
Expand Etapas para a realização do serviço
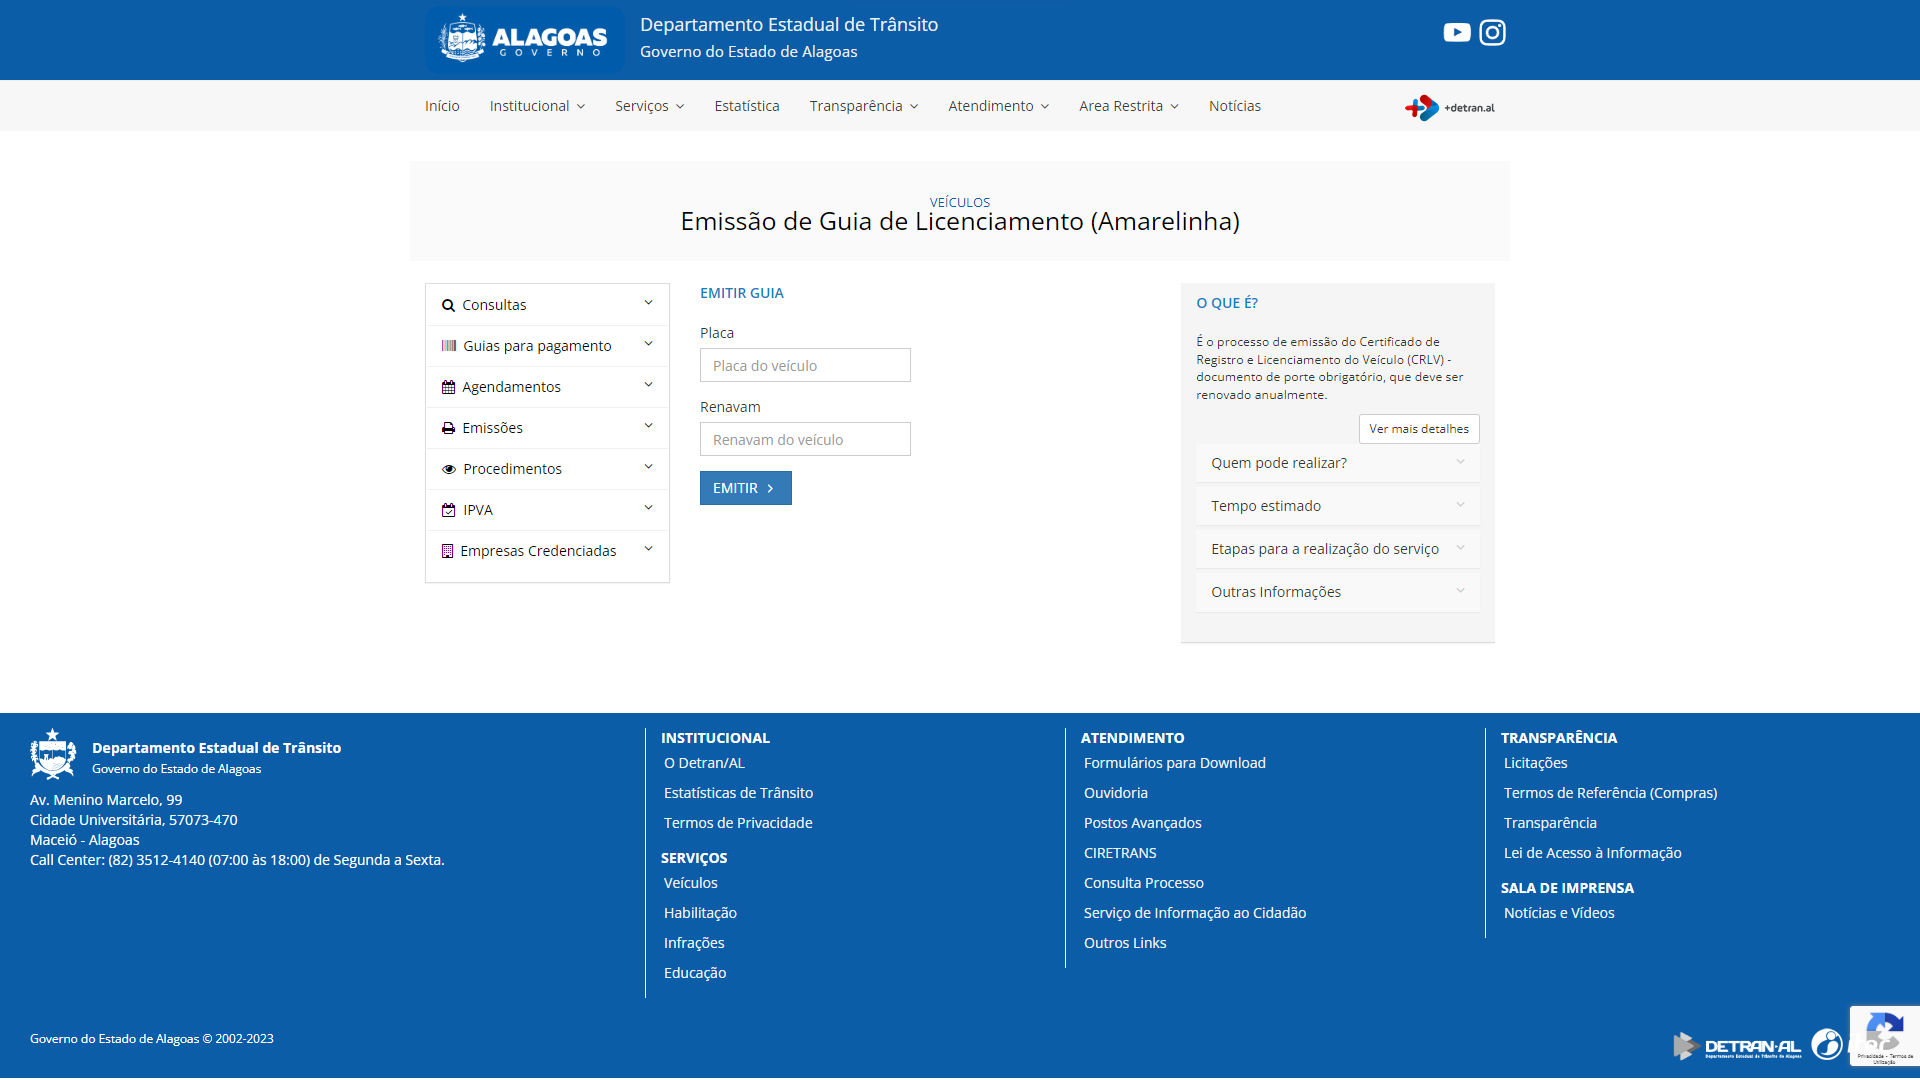pos(1337,549)
